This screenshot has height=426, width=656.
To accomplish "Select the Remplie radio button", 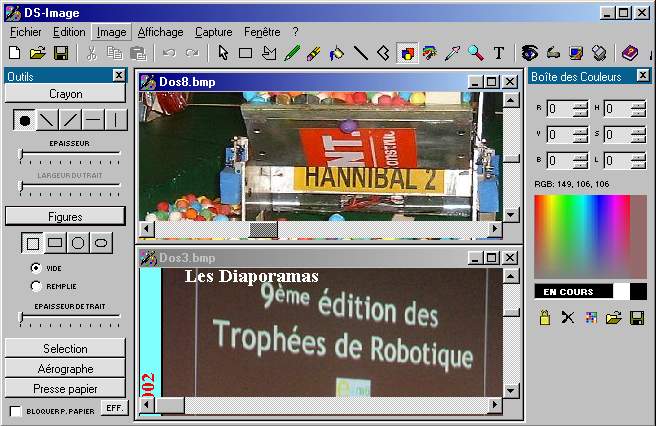I will pyautogui.click(x=37, y=286).
